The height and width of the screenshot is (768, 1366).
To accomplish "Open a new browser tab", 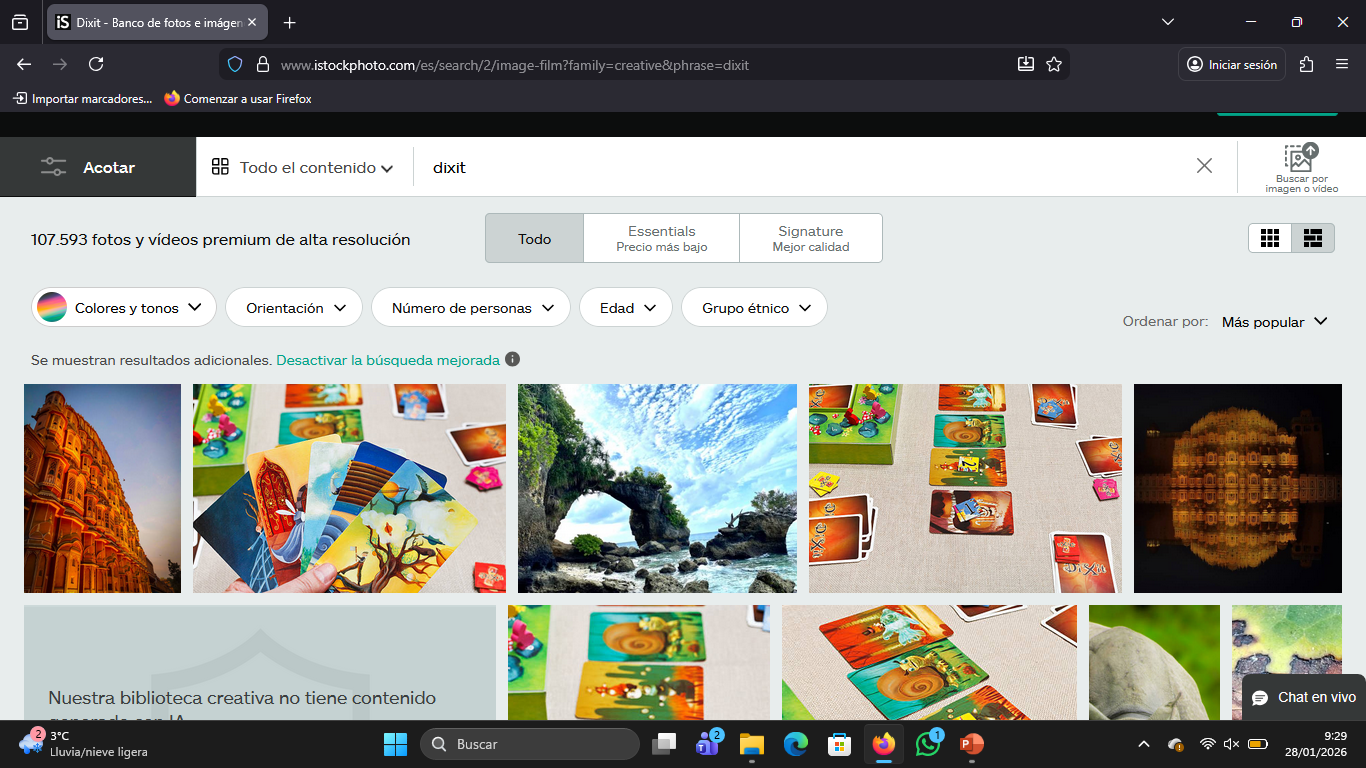I will coord(289,22).
